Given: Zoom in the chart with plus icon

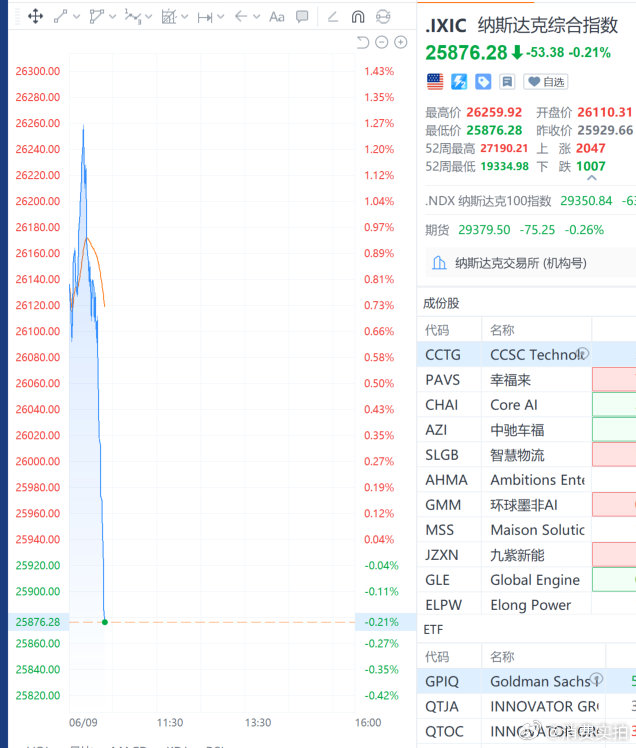Looking at the screenshot, I should point(401,42).
